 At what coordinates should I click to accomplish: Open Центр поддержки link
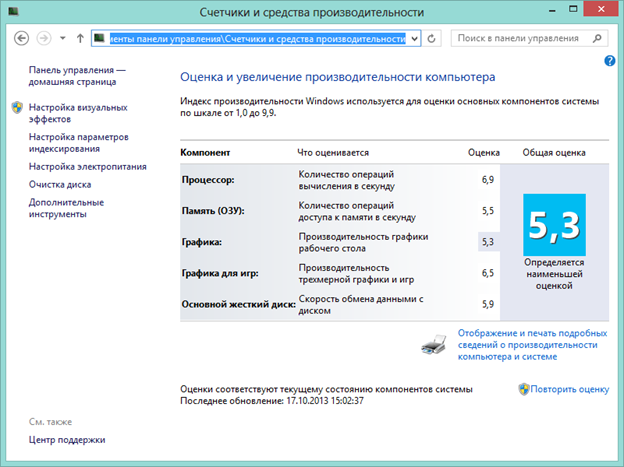[x=67, y=440]
